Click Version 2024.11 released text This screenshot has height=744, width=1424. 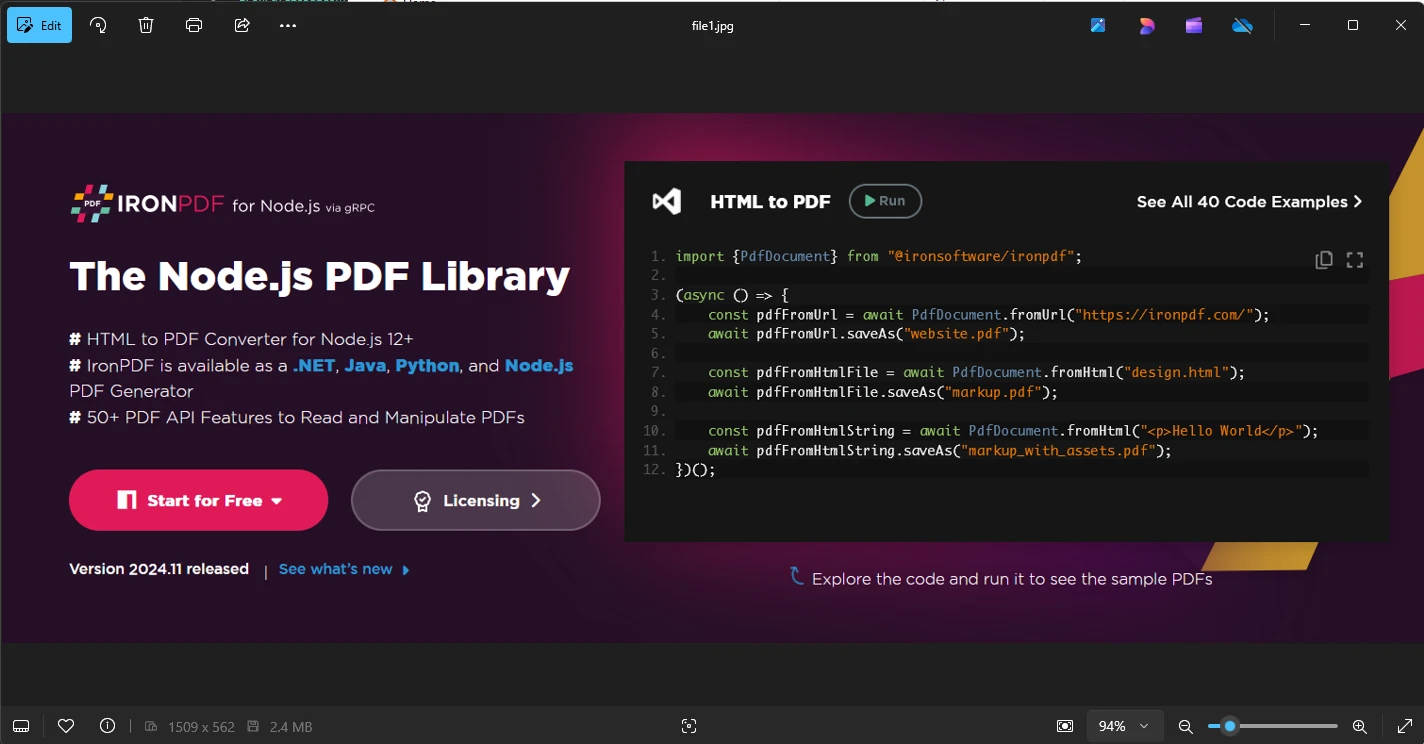(159, 569)
